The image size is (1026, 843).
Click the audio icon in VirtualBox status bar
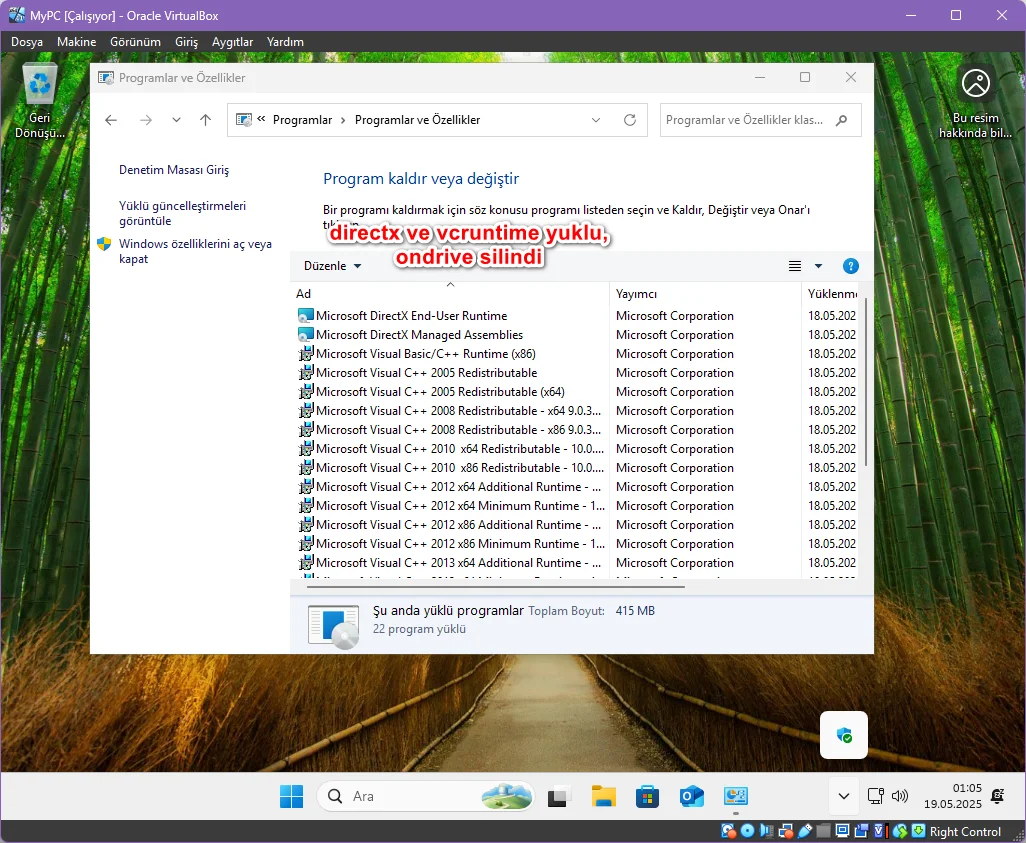(x=766, y=831)
